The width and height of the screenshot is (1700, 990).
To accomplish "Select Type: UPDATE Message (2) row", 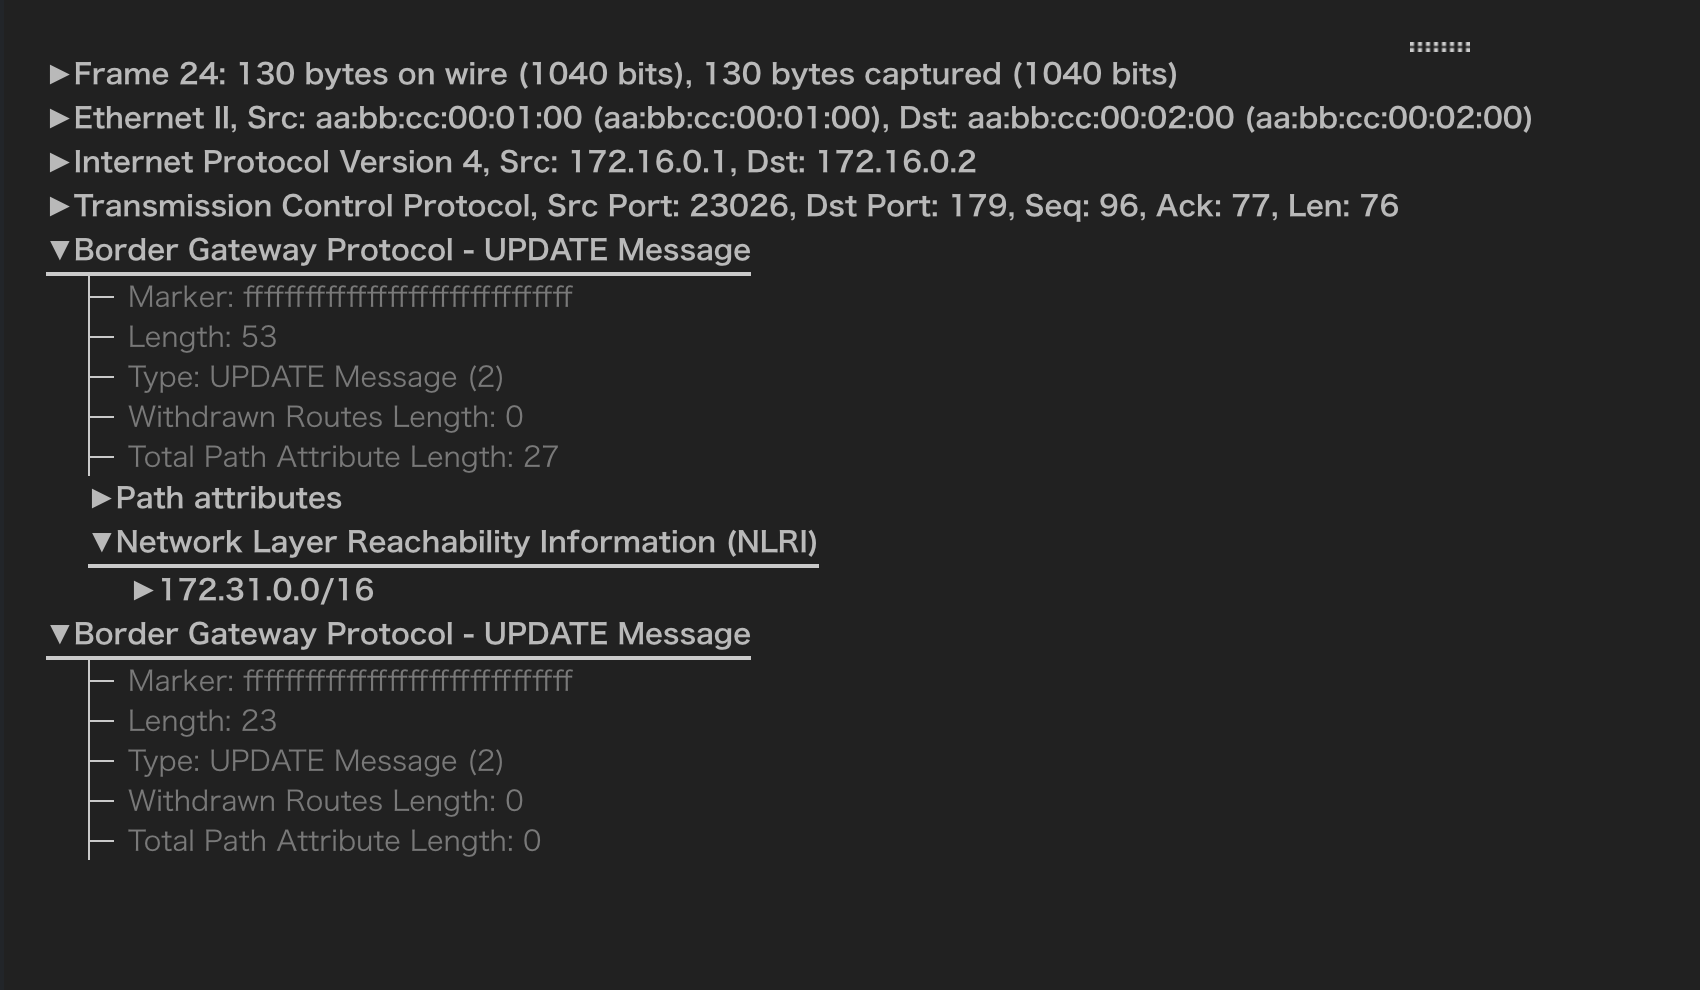I will [x=314, y=377].
